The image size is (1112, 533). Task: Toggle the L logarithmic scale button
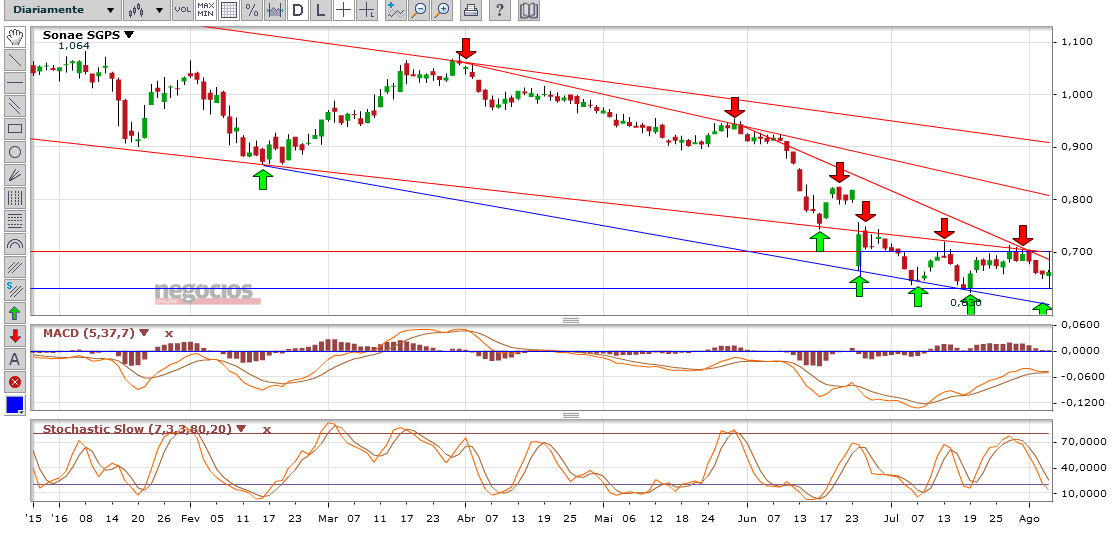pyautogui.click(x=321, y=10)
